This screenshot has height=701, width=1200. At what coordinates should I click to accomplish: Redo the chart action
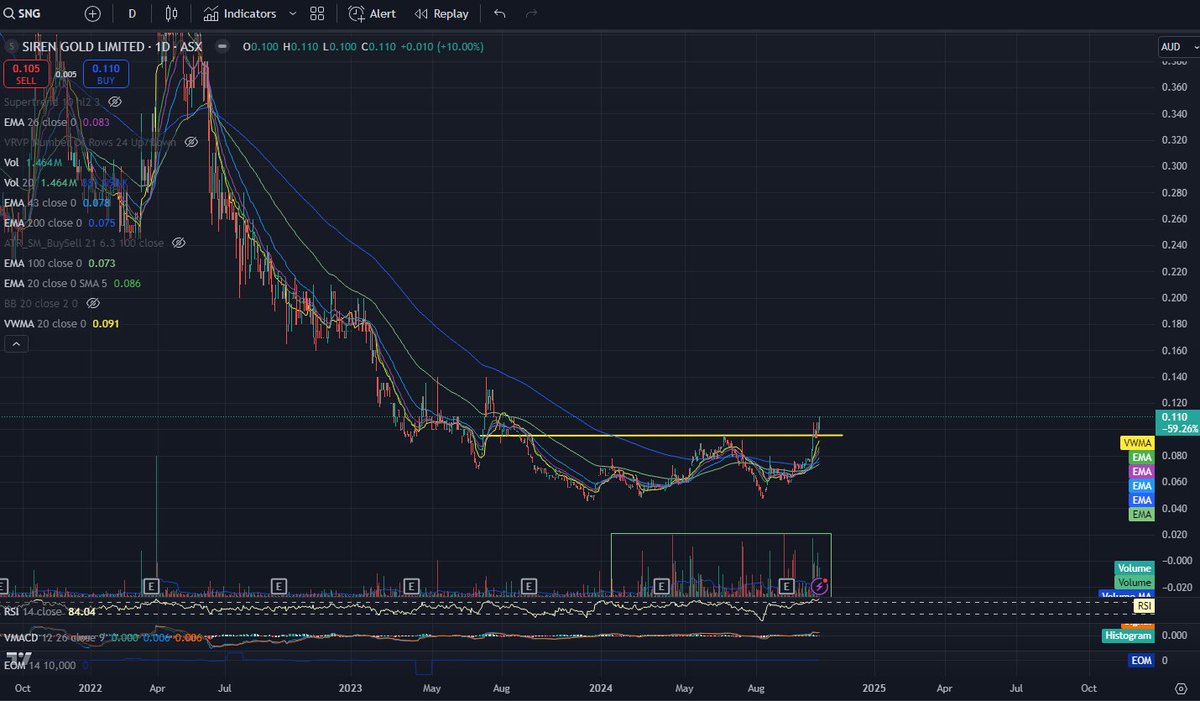click(531, 14)
